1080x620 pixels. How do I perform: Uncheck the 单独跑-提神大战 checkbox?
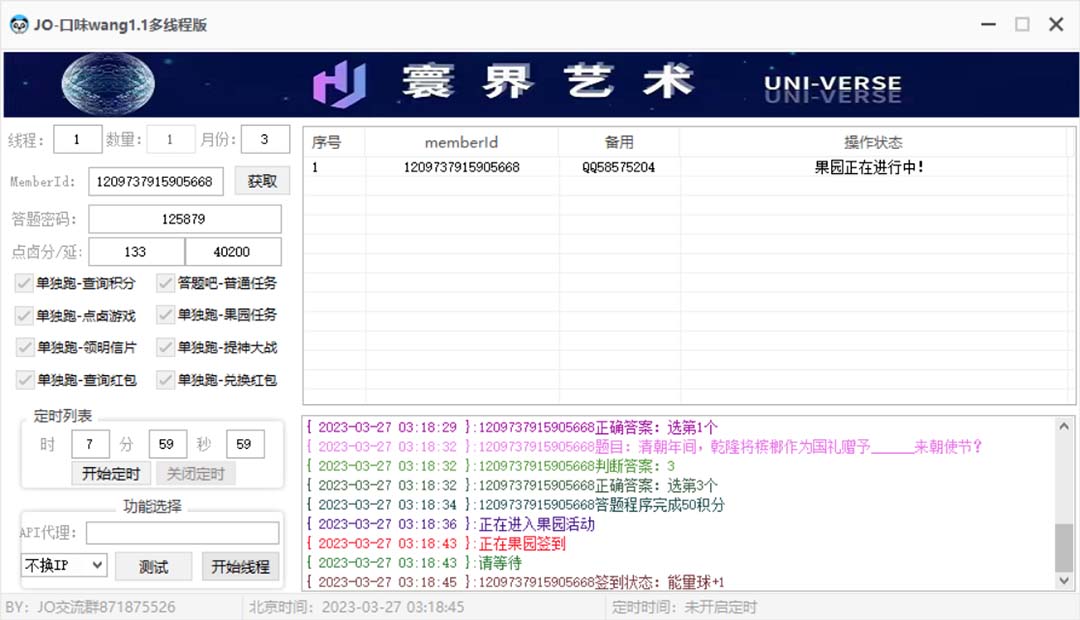tap(164, 348)
